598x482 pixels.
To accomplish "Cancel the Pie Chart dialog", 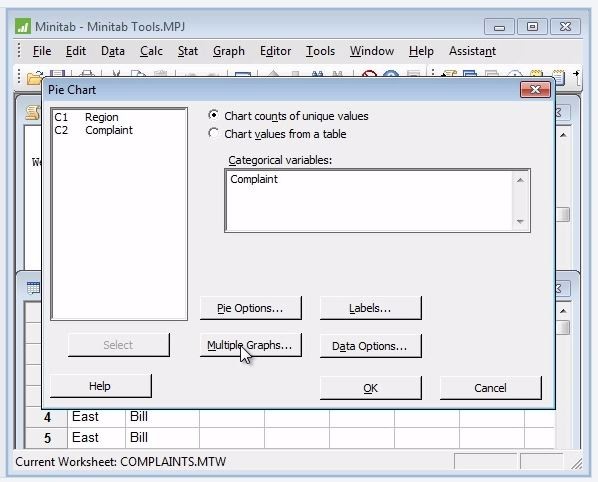I will [490, 388].
